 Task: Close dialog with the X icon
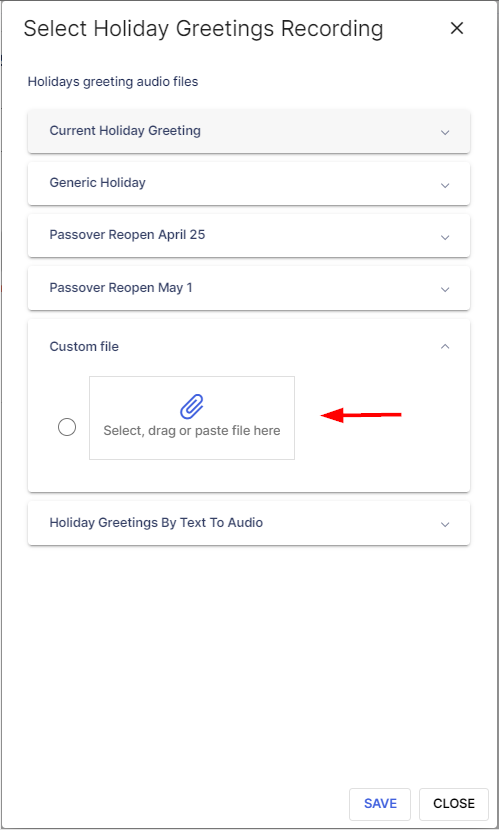point(457,28)
